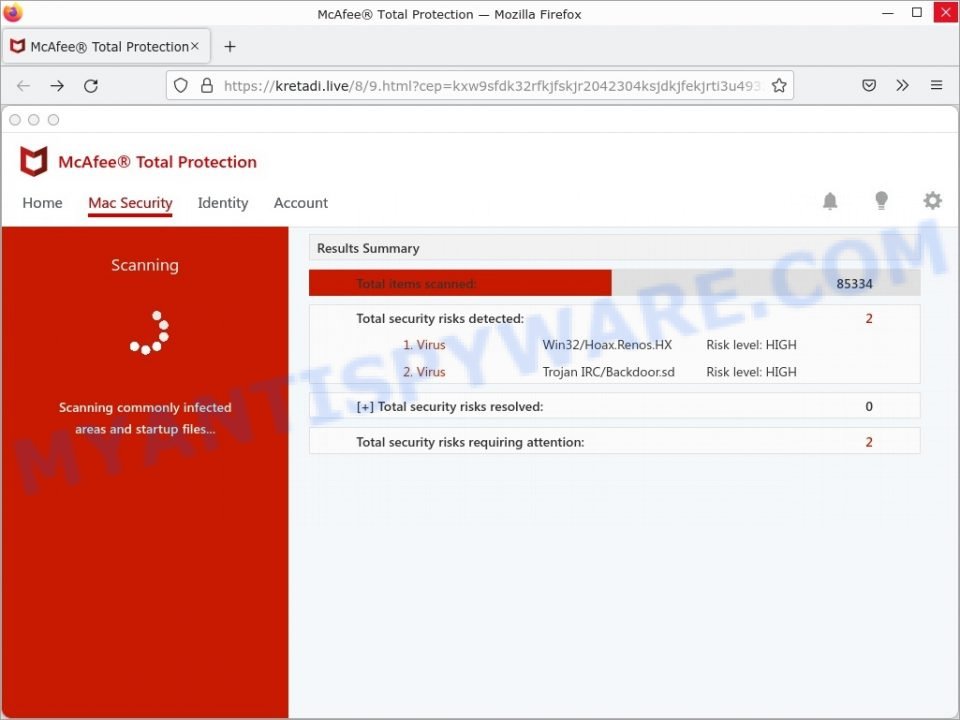Switch to the Identity tab
960x720 pixels.
tap(223, 203)
